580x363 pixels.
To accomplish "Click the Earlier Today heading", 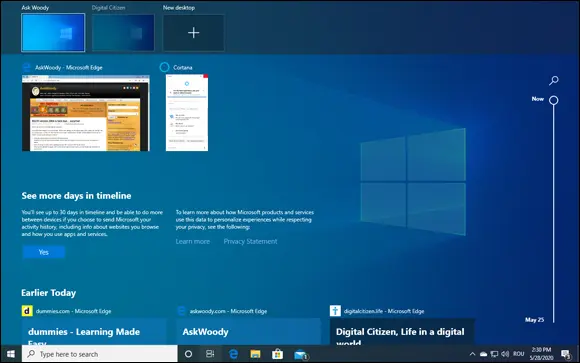I will pos(48,293).
